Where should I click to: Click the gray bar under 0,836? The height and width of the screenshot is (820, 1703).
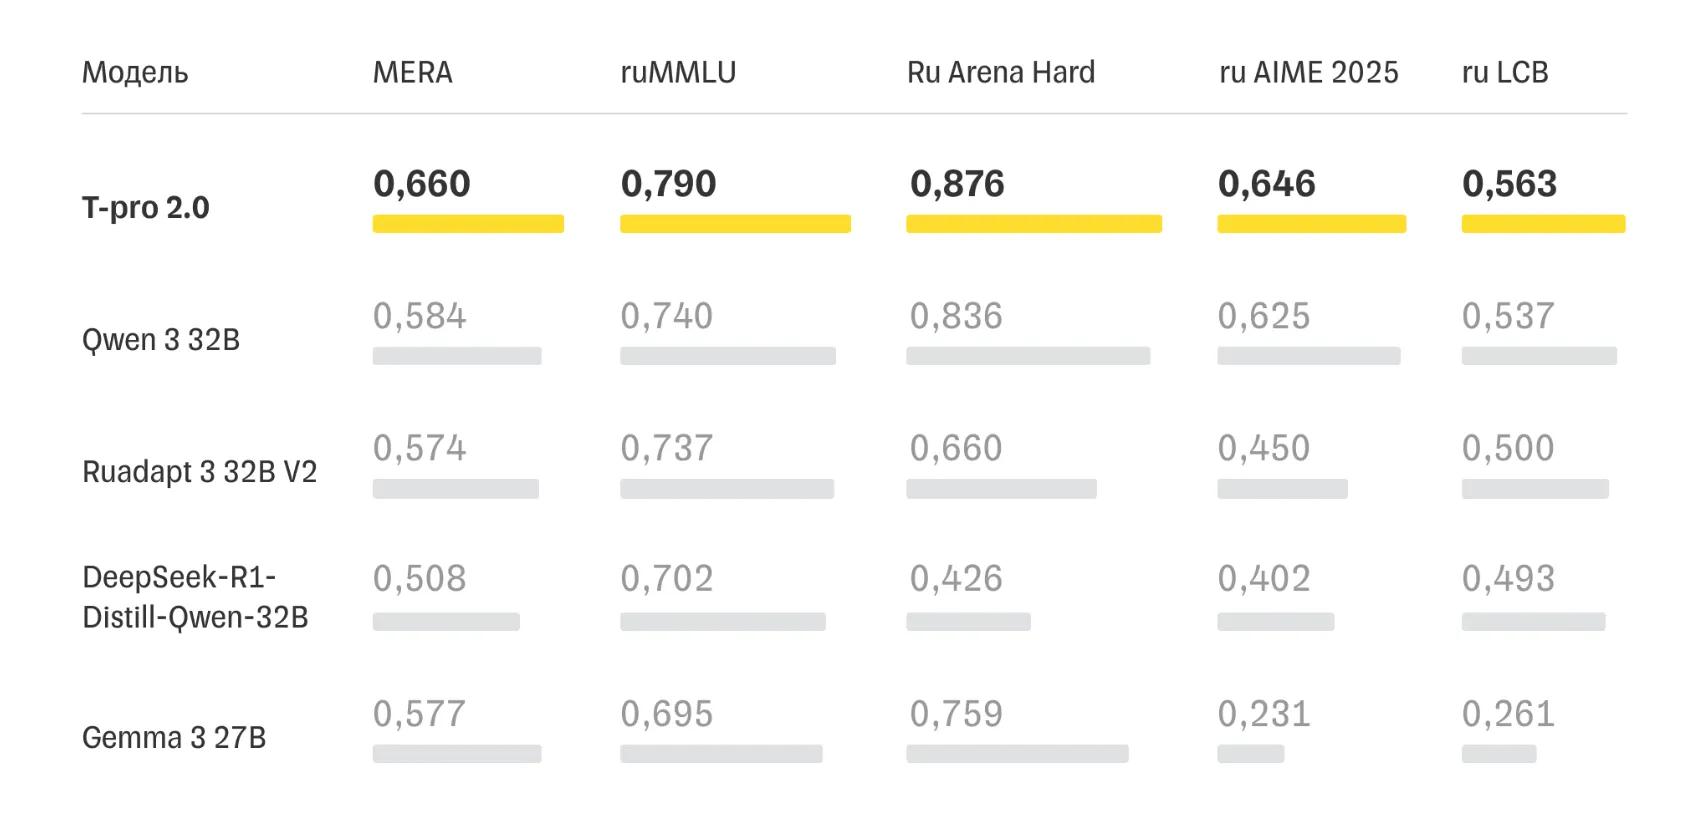(x=1028, y=356)
